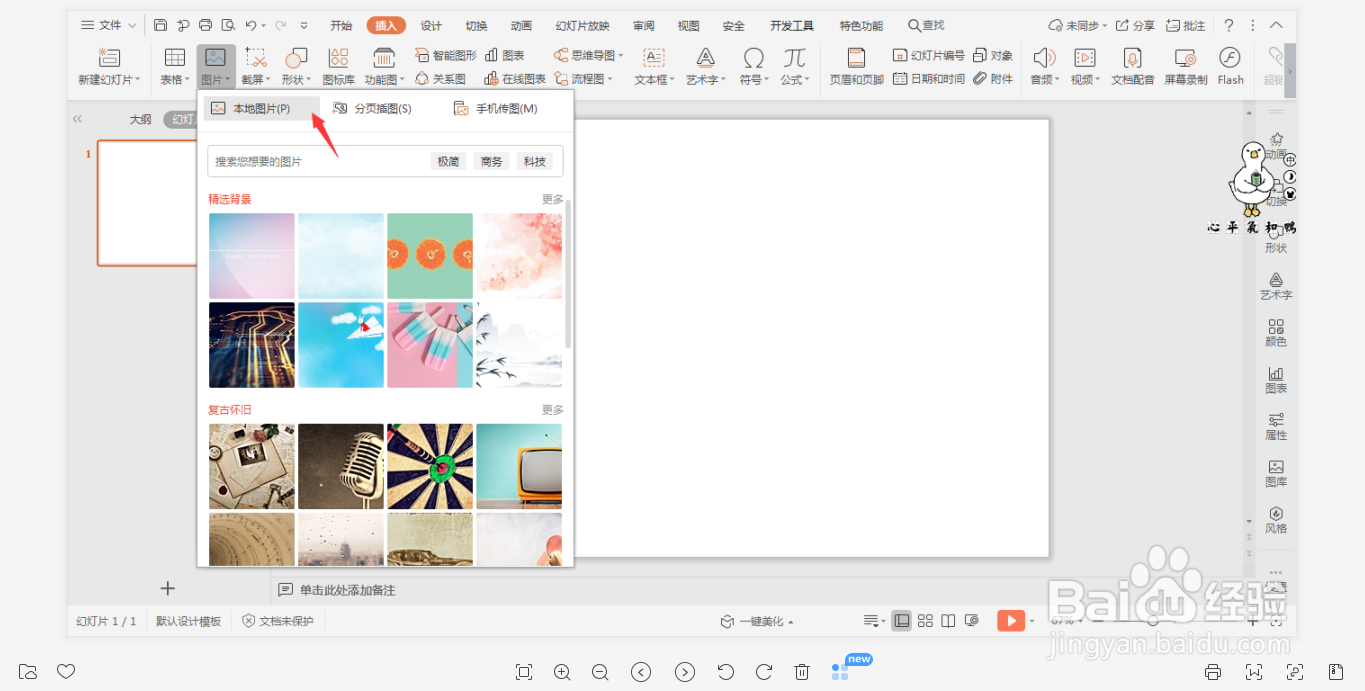Click 更多 beside 精选背景

(x=553, y=199)
